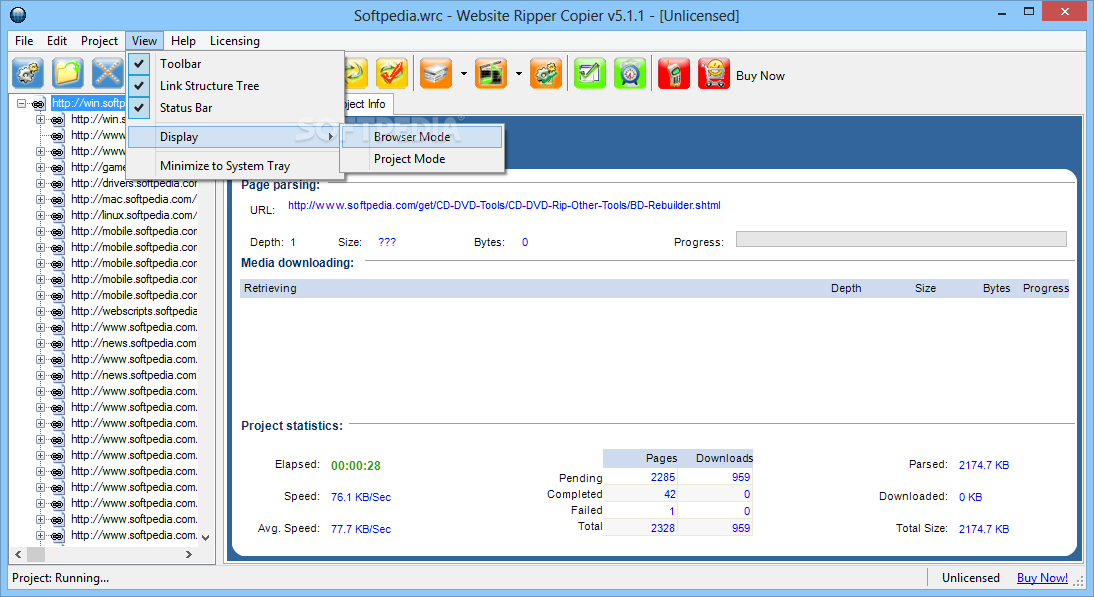Click the tree scroll-down arrow
The width and height of the screenshot is (1094, 597).
[205, 538]
